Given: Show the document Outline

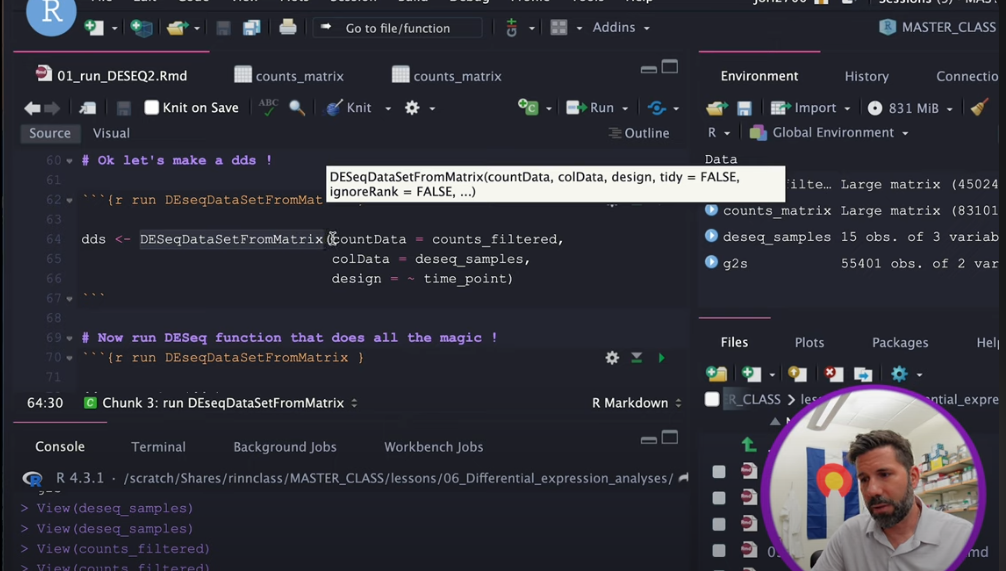Looking at the screenshot, I should [638, 133].
